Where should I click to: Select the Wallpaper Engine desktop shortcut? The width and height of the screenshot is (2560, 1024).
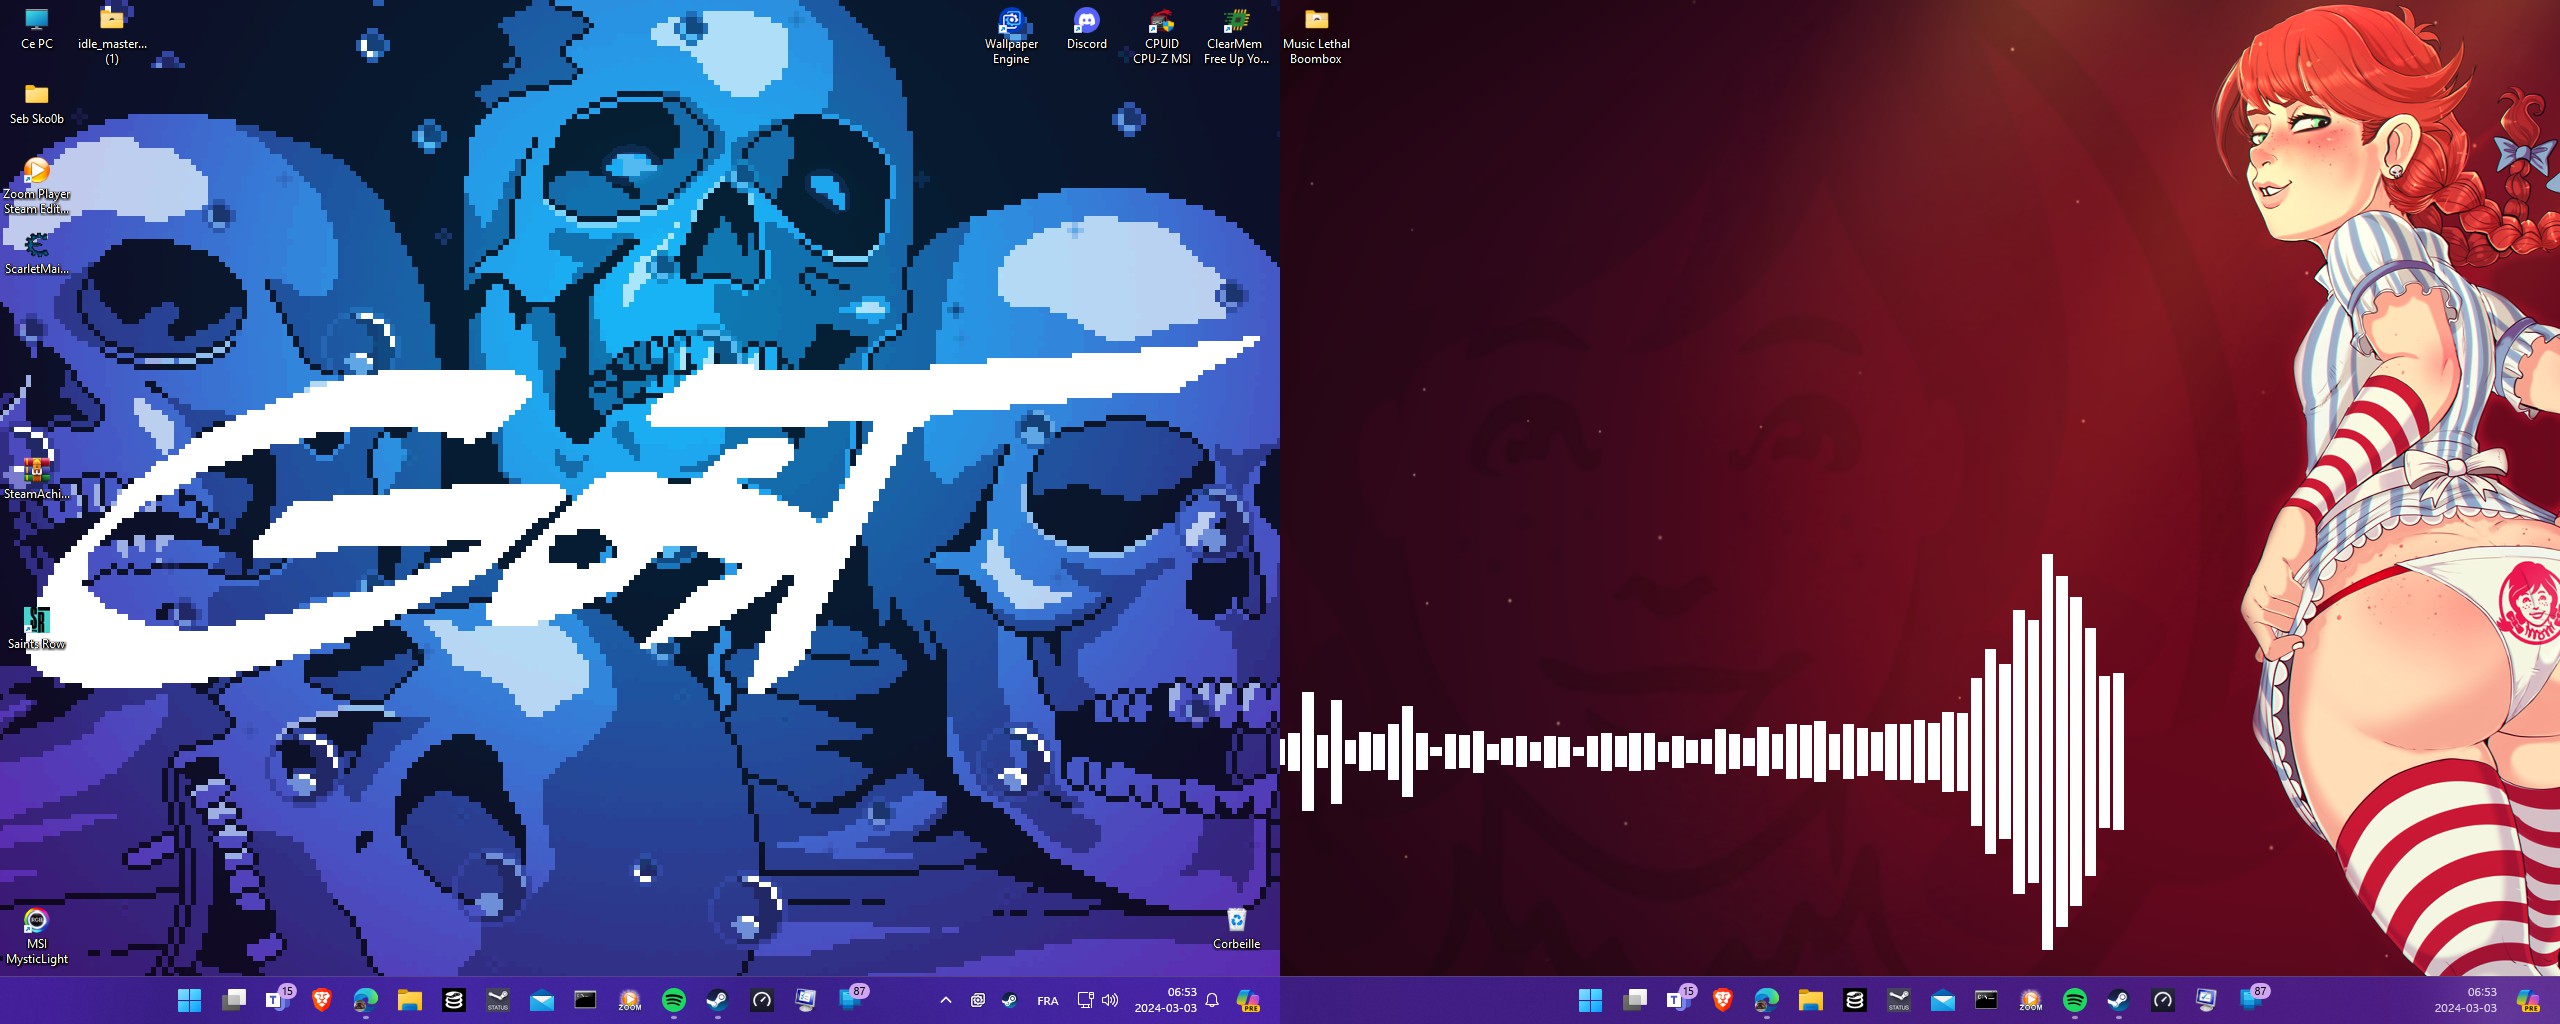(1011, 36)
